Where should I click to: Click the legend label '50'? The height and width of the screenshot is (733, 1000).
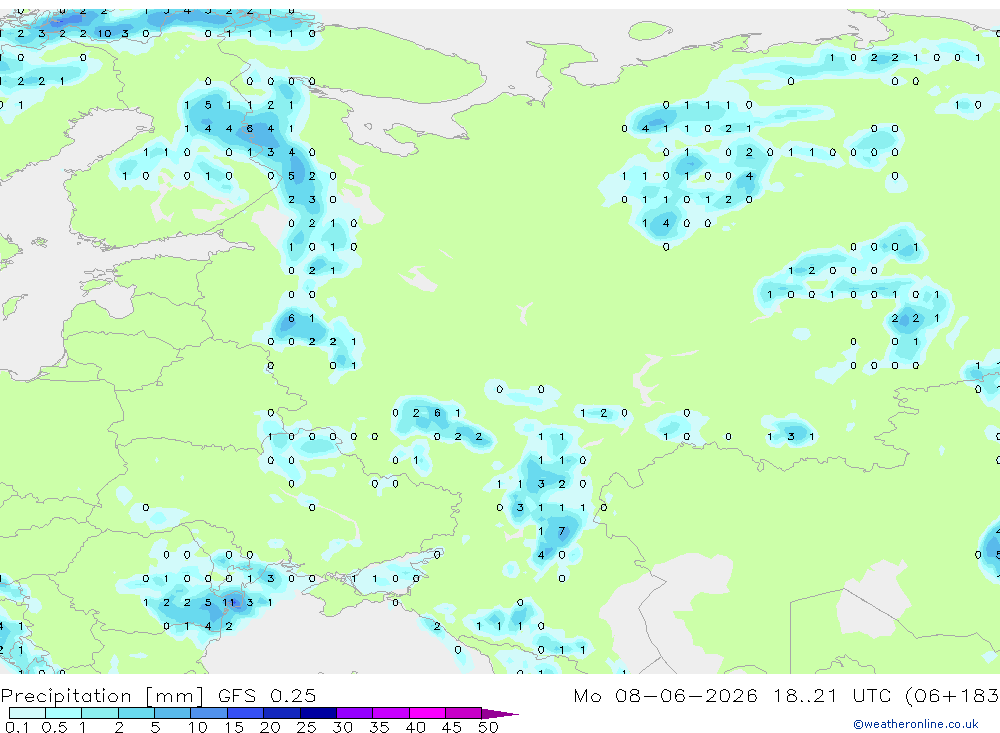click(488, 727)
